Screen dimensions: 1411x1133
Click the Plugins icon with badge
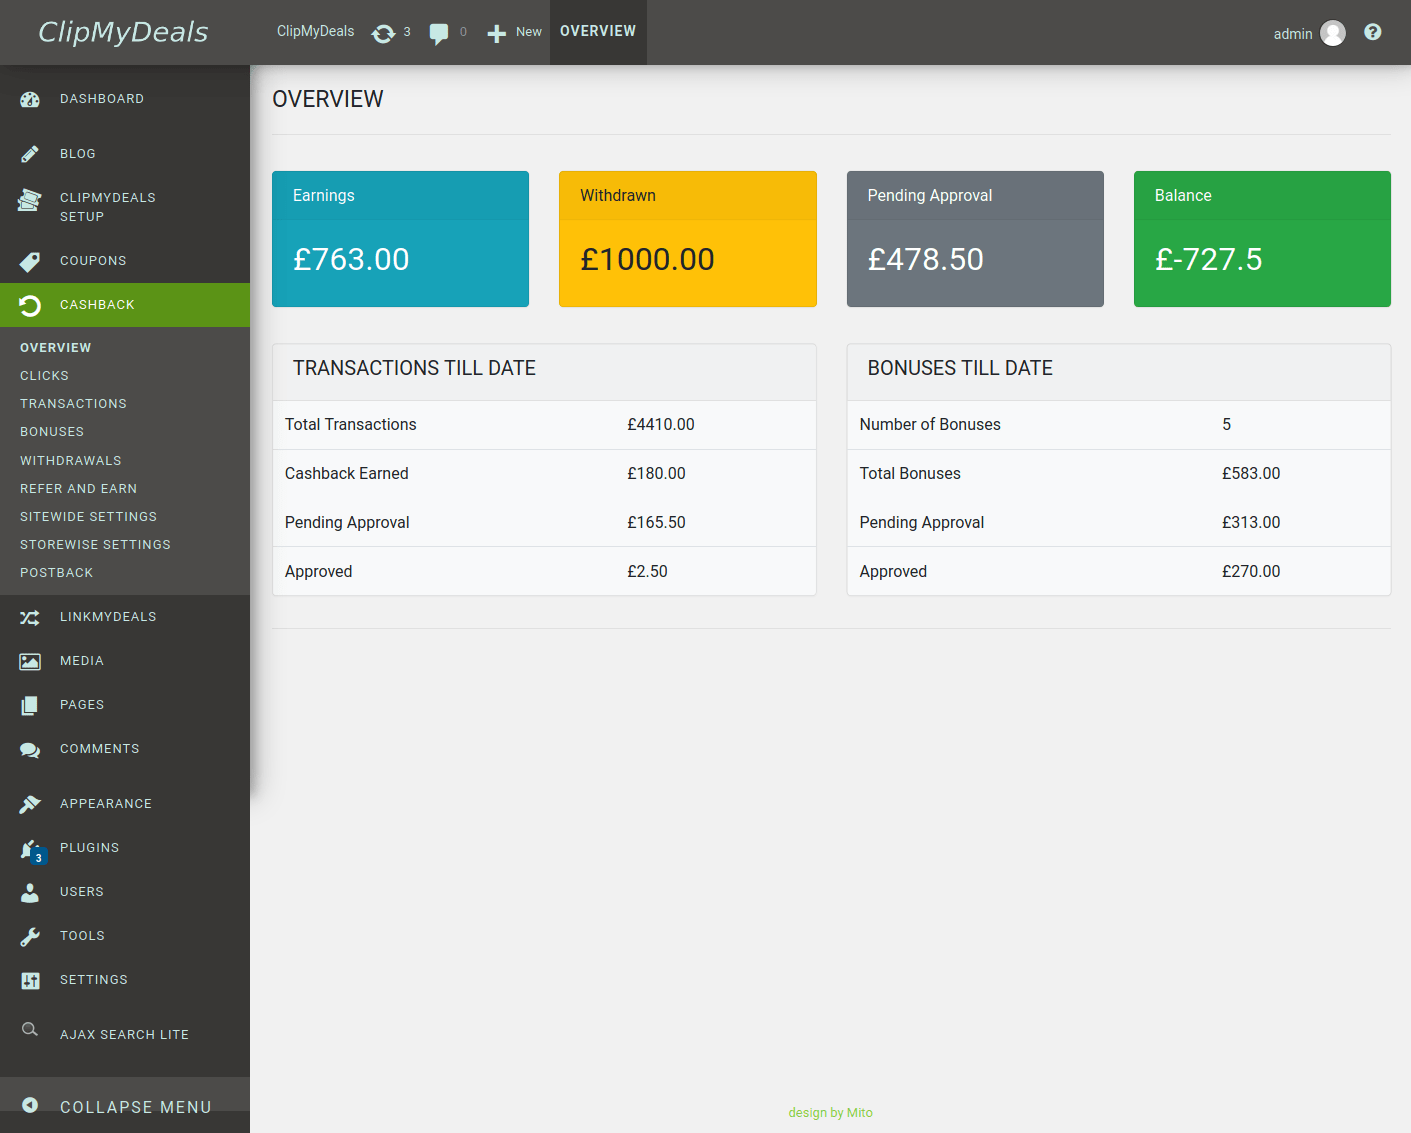click(x=32, y=850)
